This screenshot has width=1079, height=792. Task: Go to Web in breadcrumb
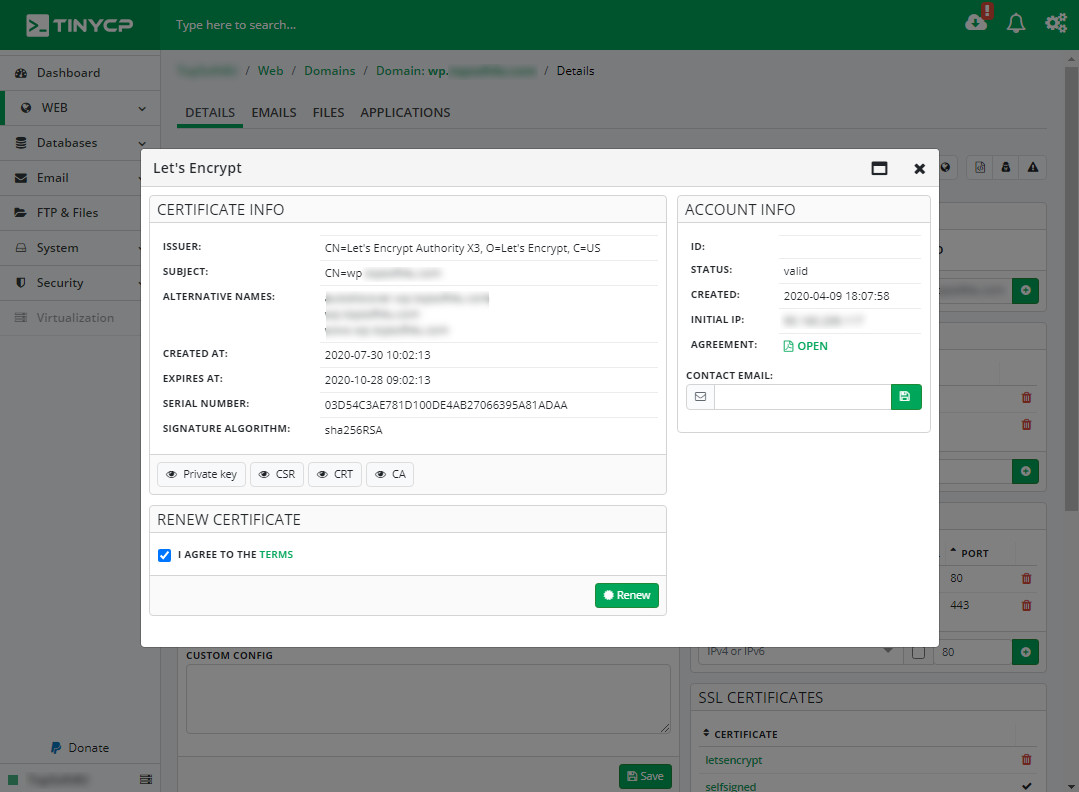pos(270,71)
